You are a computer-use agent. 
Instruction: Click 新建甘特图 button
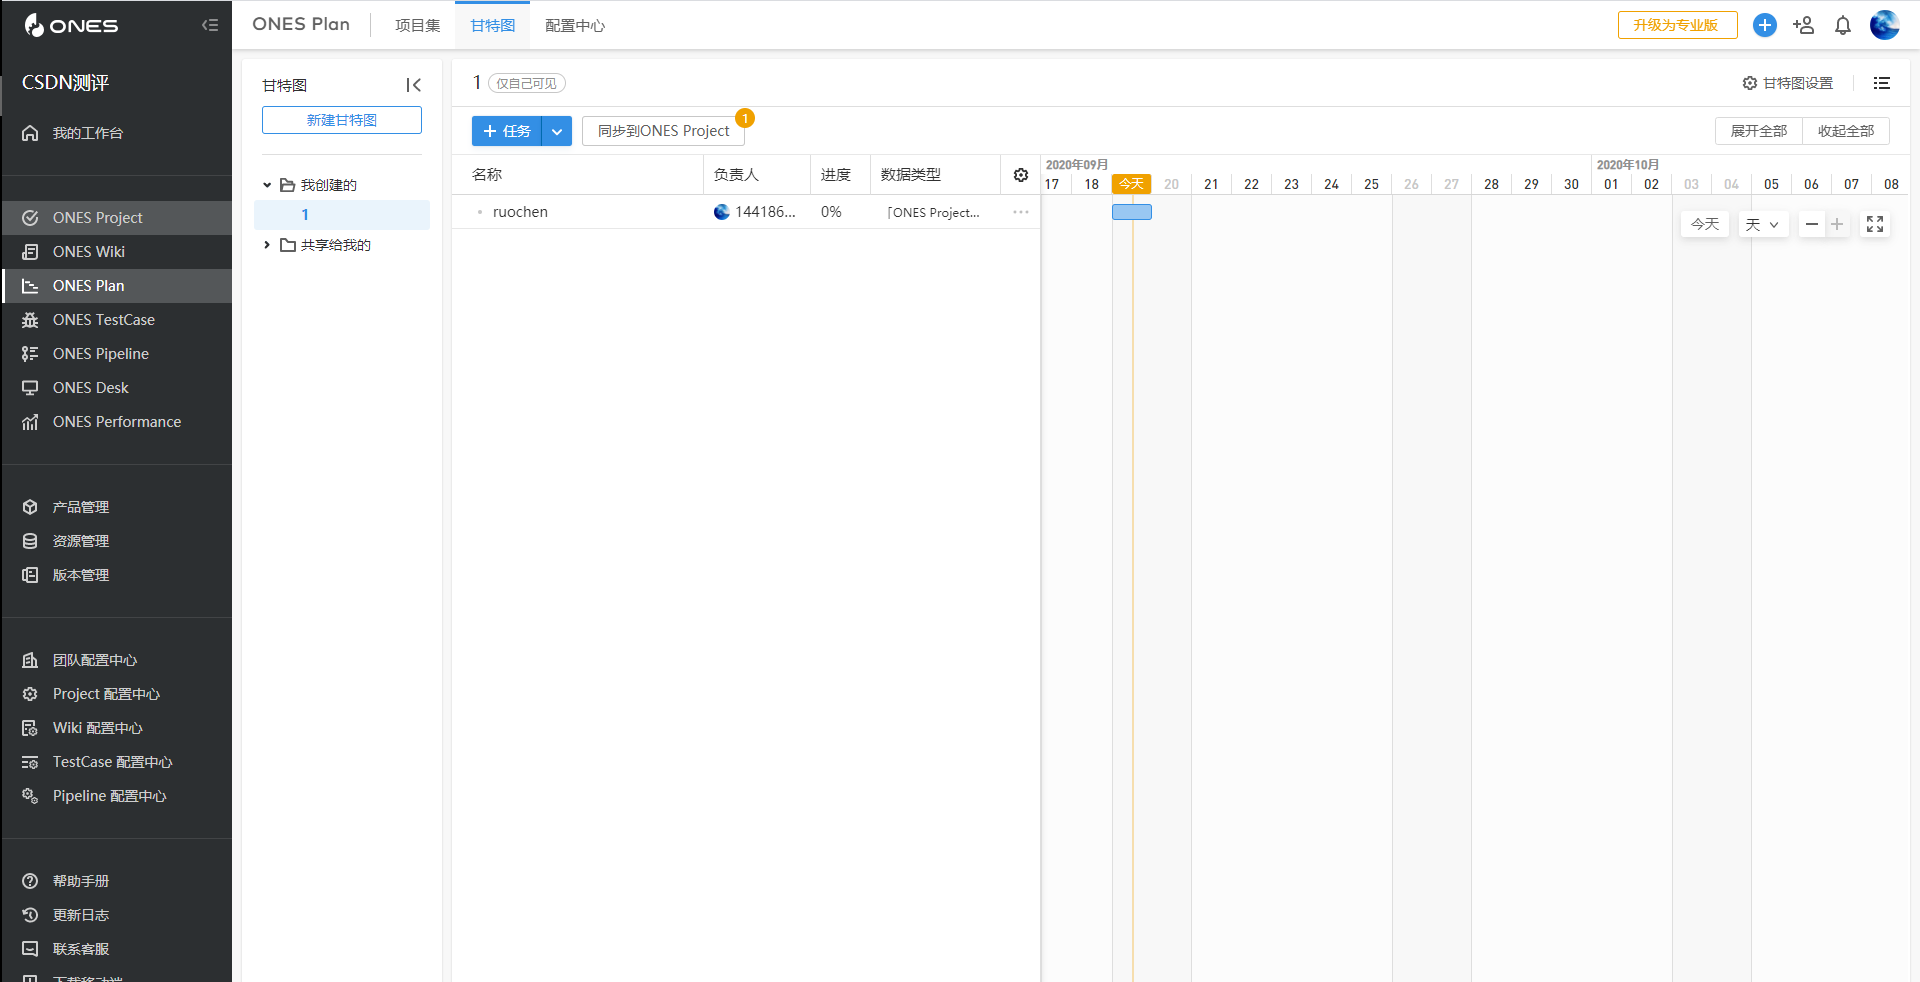pyautogui.click(x=342, y=120)
